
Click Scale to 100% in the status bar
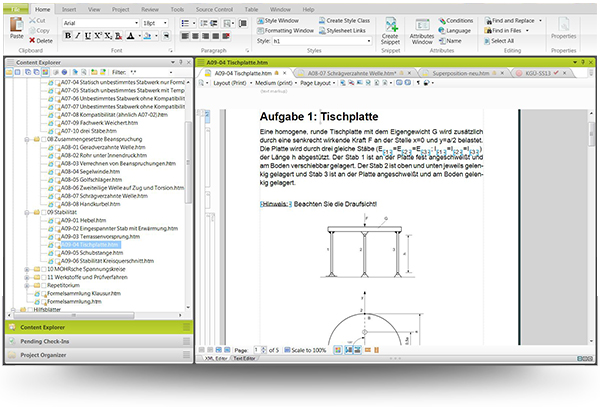(x=305, y=350)
